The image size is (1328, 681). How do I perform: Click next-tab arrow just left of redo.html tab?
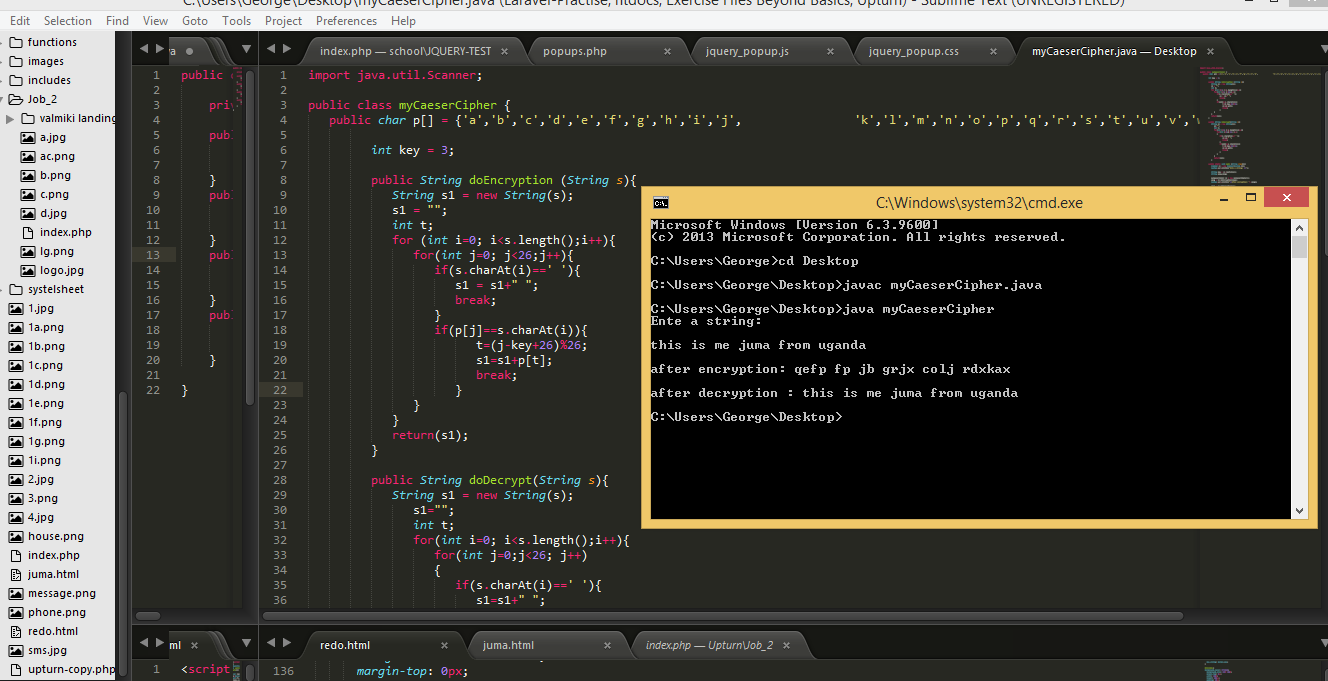288,644
